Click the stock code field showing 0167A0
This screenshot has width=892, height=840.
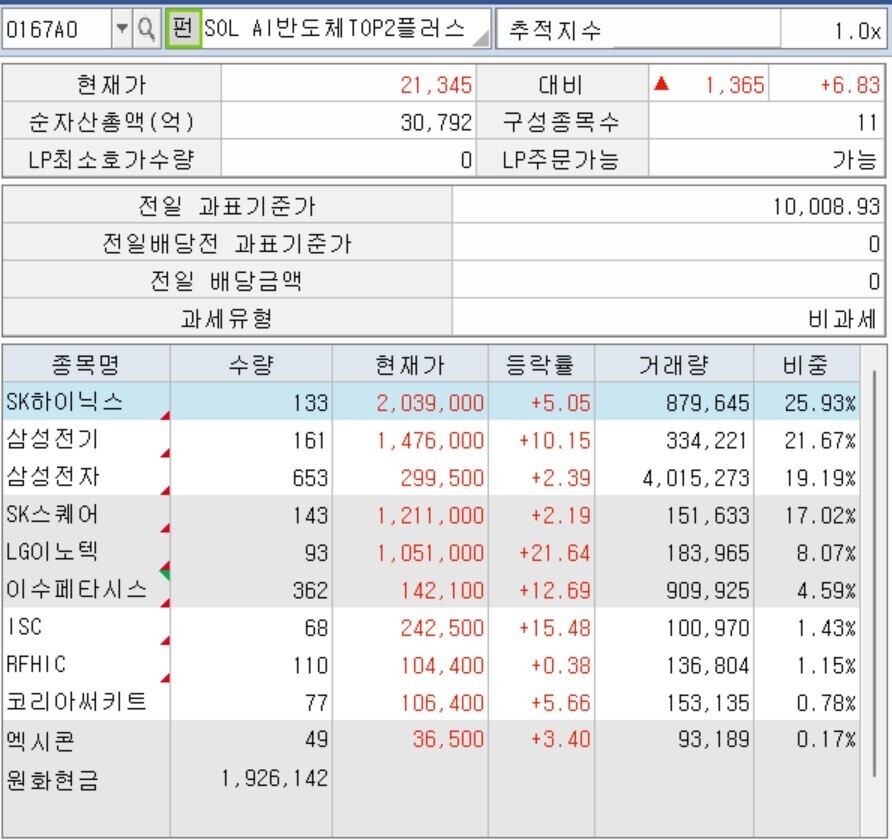(x=56, y=28)
